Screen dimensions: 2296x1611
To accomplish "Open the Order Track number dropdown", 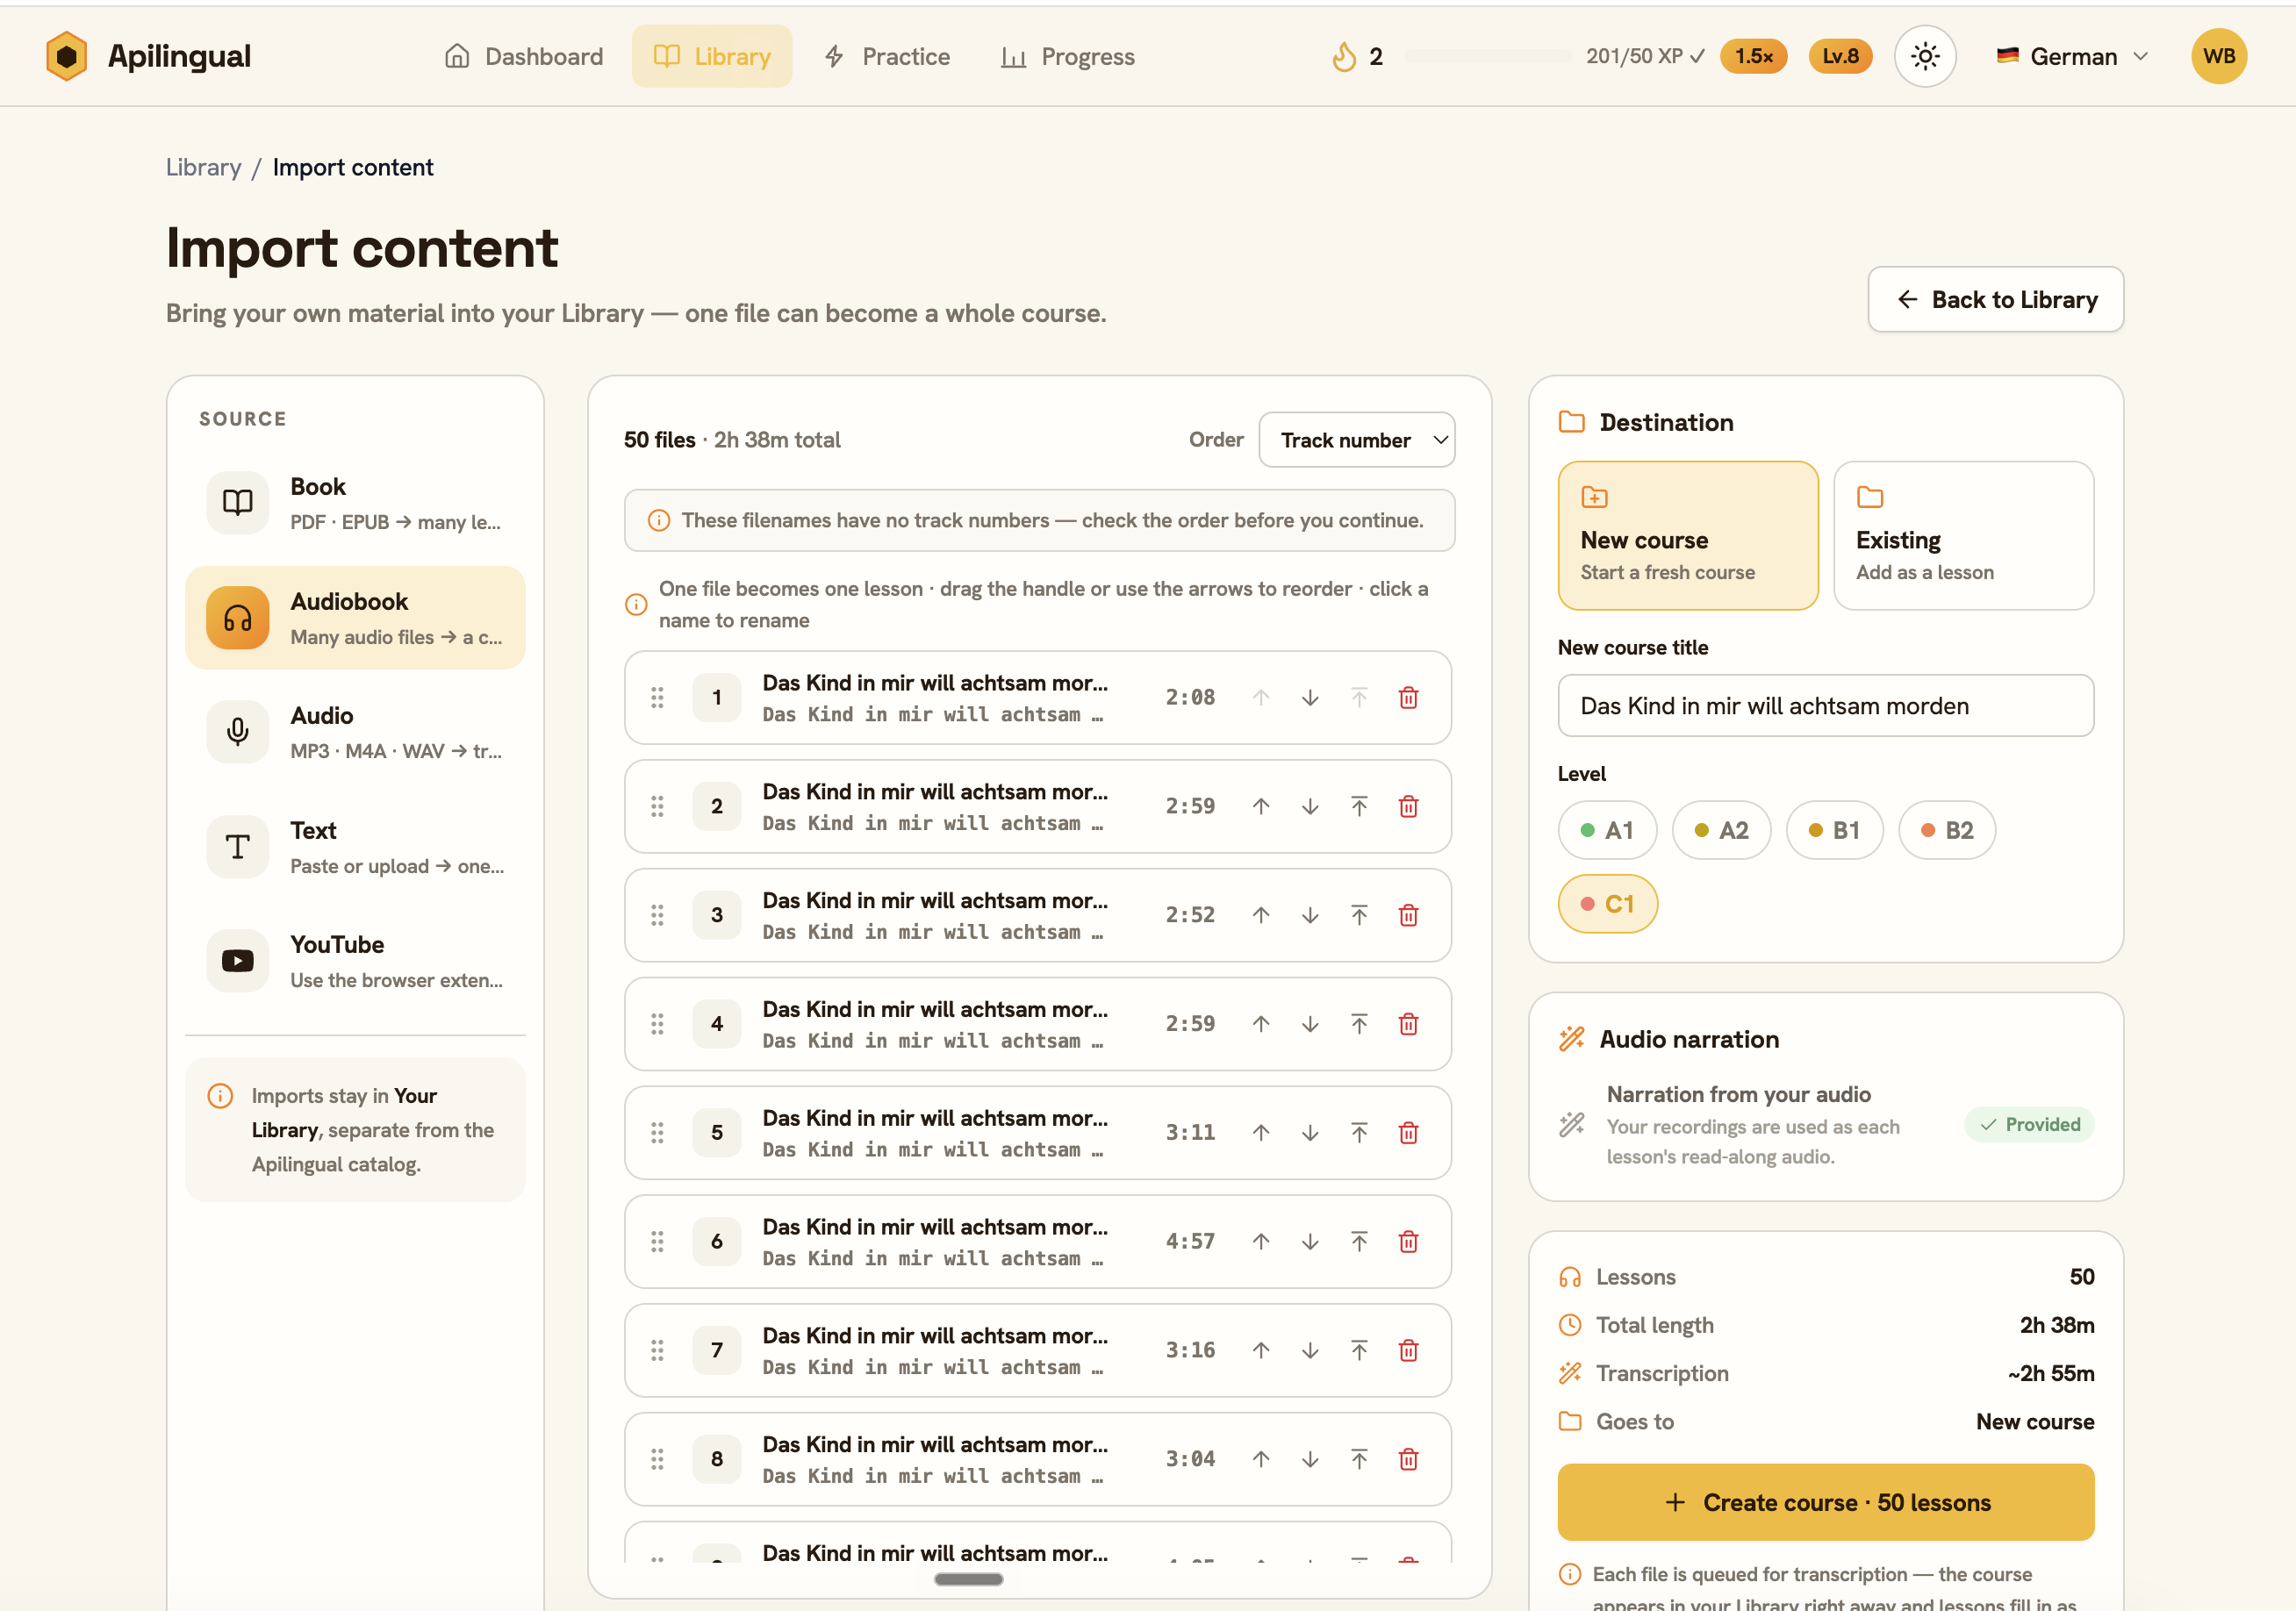I will point(1356,440).
